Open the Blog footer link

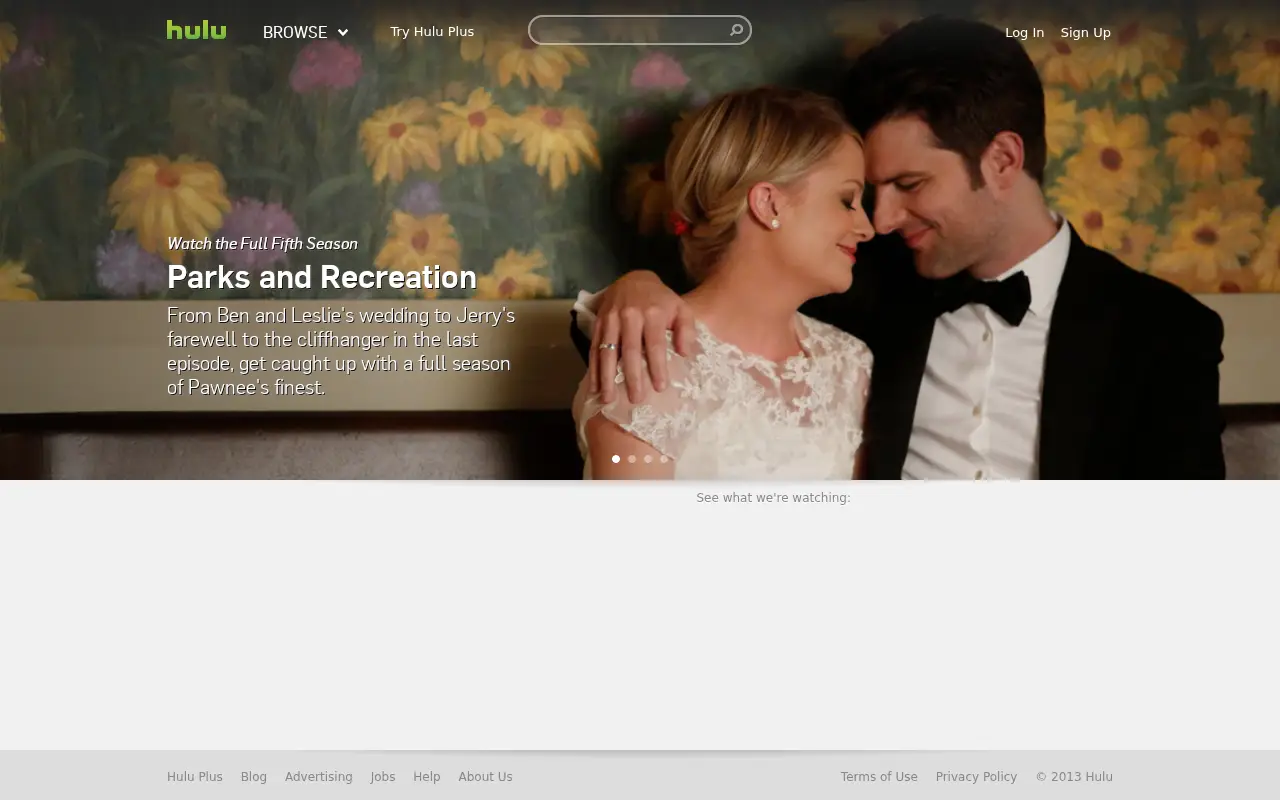tap(254, 777)
